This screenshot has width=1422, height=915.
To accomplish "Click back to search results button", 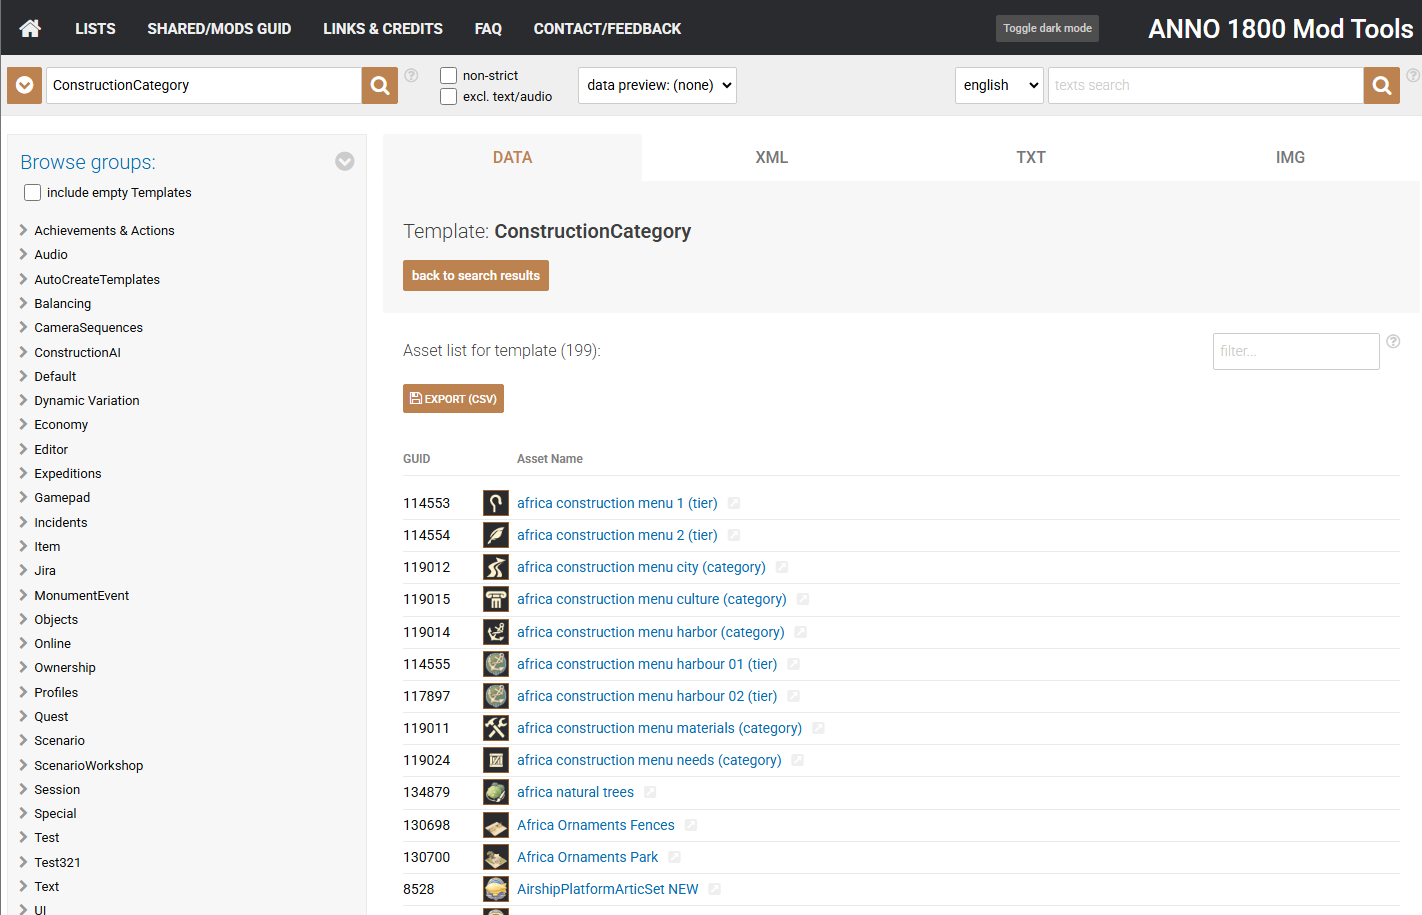I will coord(475,276).
